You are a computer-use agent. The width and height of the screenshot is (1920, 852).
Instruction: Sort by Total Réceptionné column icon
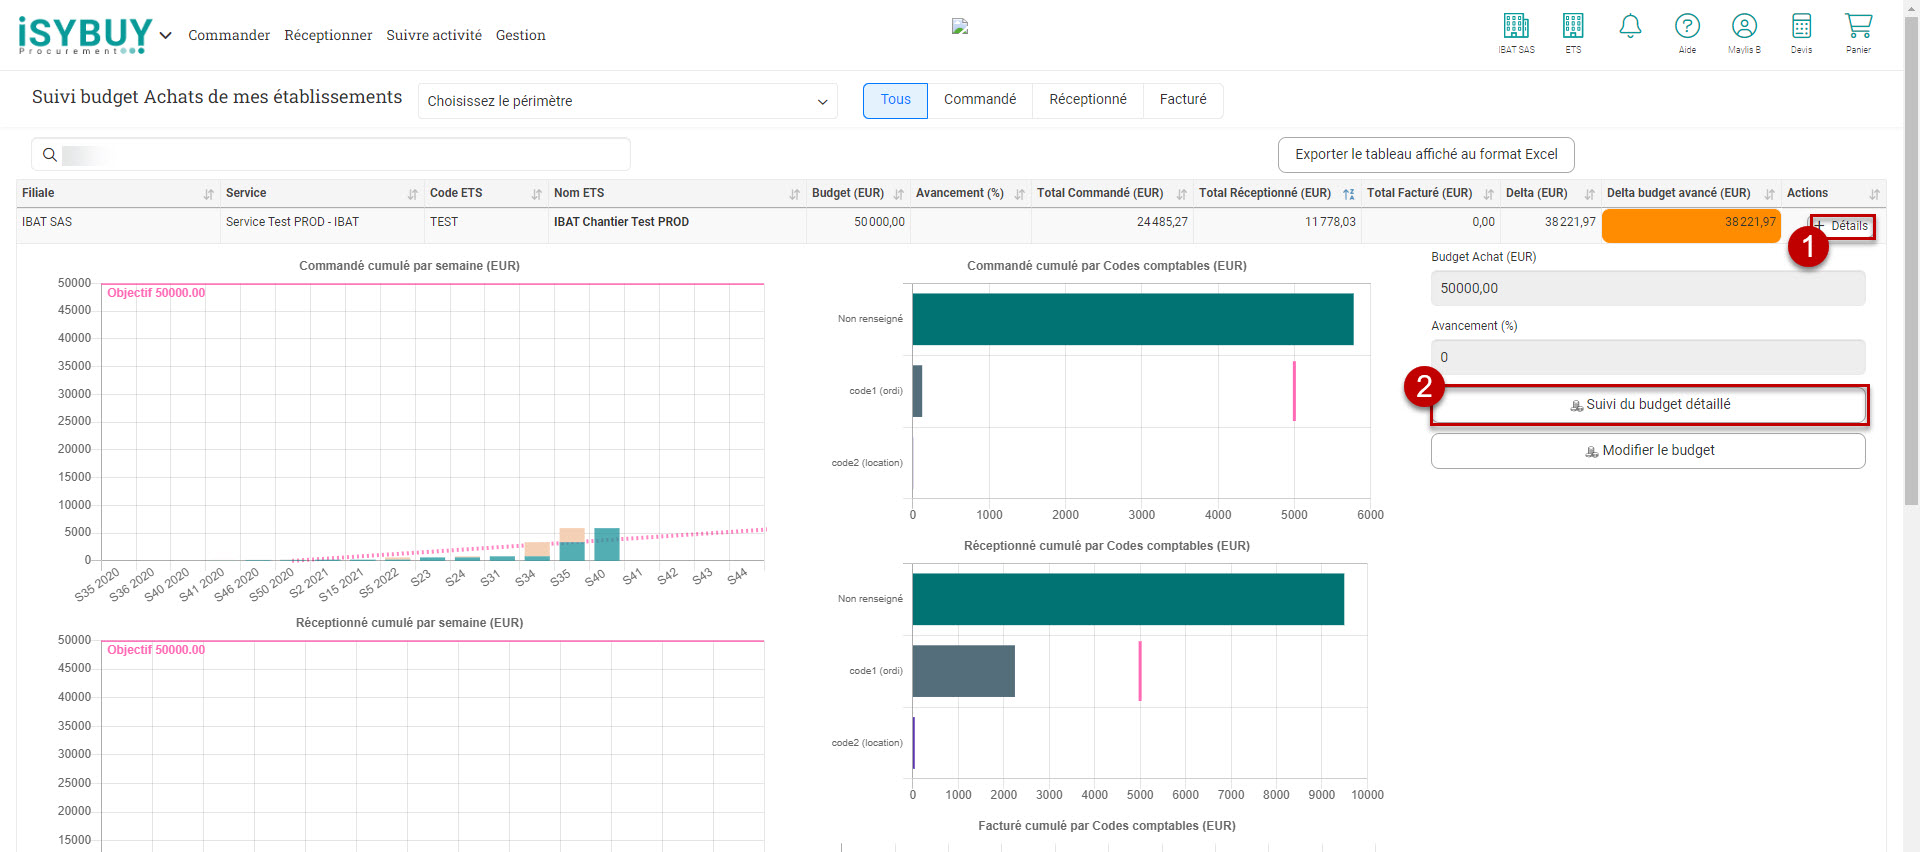(1348, 194)
